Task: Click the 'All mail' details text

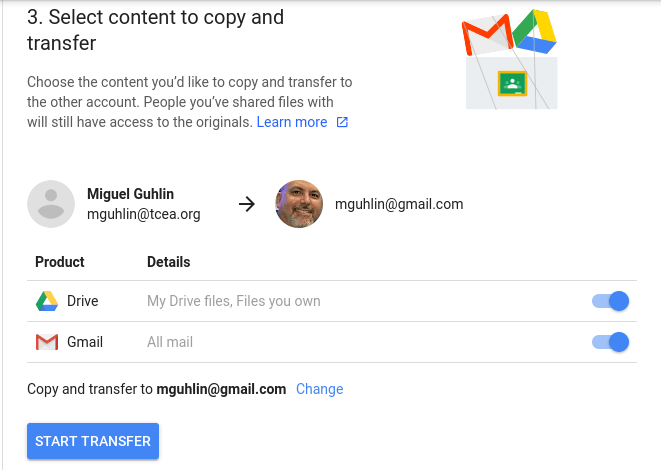Action: coord(170,342)
